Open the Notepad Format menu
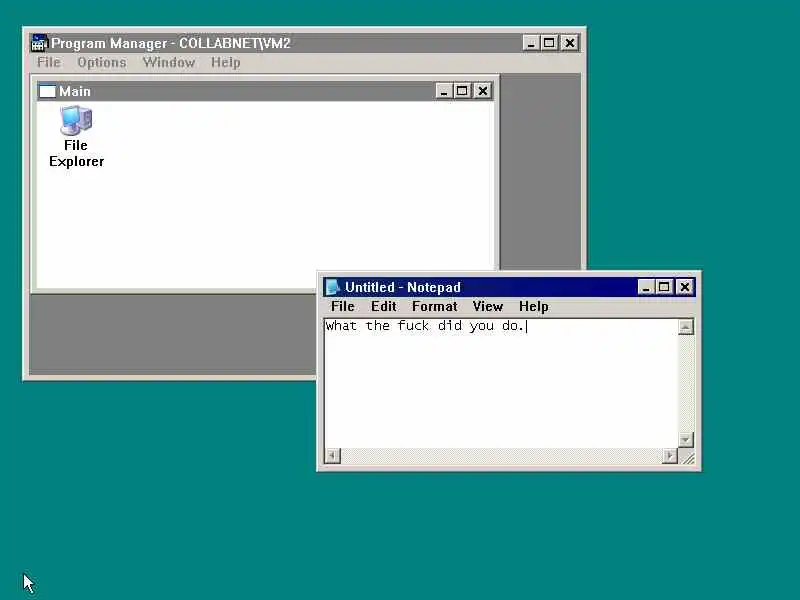This screenshot has height=600, width=800. click(x=435, y=306)
